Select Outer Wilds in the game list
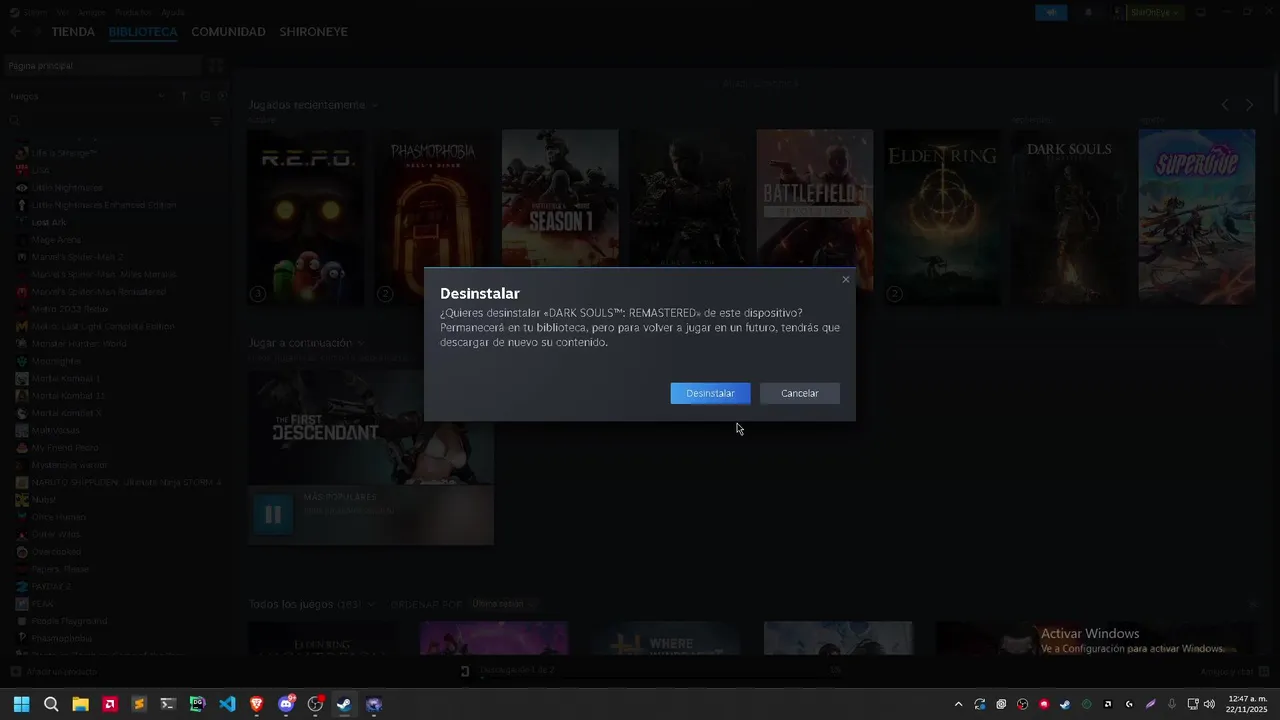Image resolution: width=1280 pixels, height=720 pixels. [x=55, y=534]
